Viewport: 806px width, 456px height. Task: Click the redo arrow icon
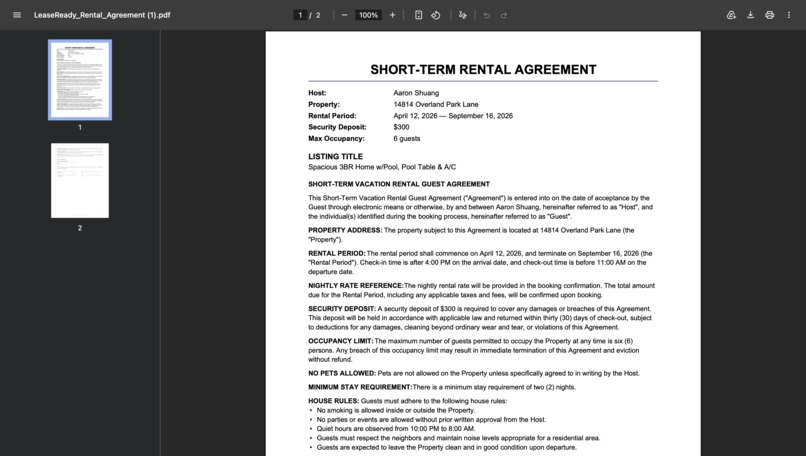(x=504, y=15)
